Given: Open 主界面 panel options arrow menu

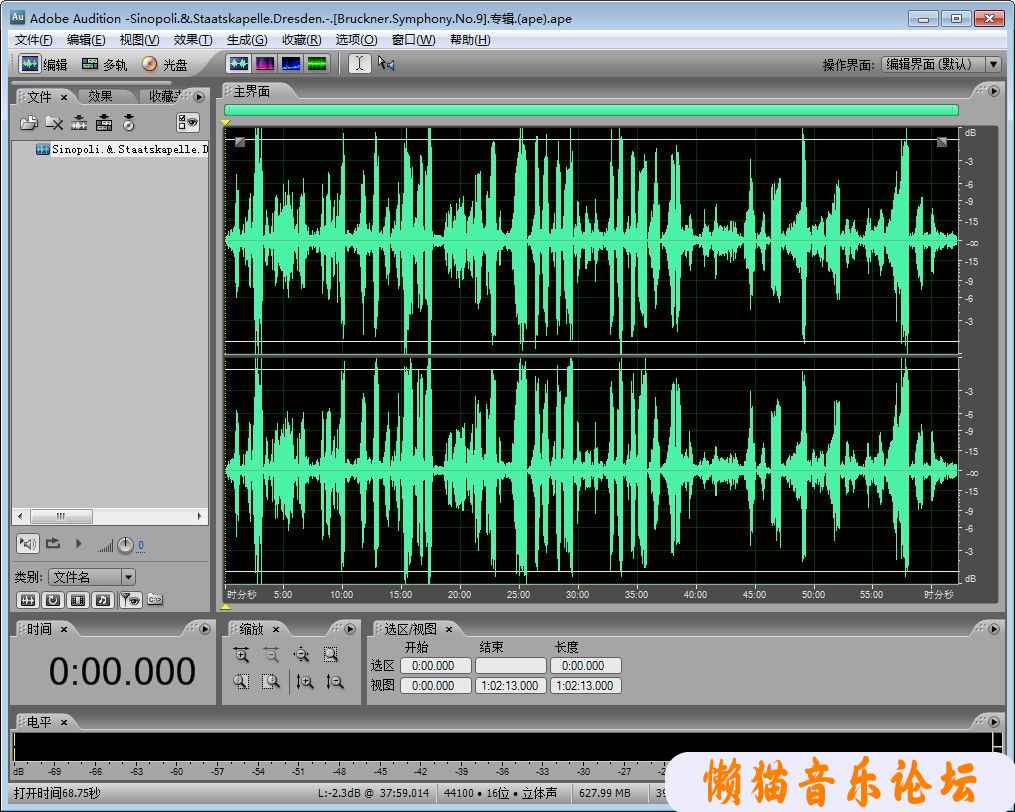Looking at the screenshot, I should 994,91.
